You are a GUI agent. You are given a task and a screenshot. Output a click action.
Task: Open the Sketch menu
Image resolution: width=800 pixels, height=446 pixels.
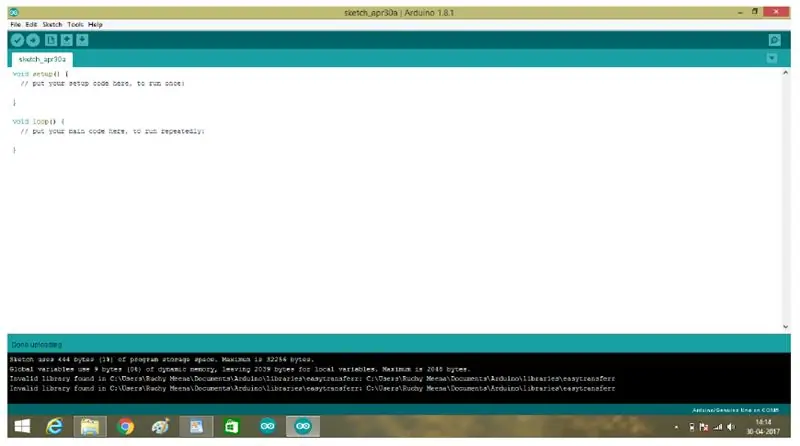[x=52, y=24]
